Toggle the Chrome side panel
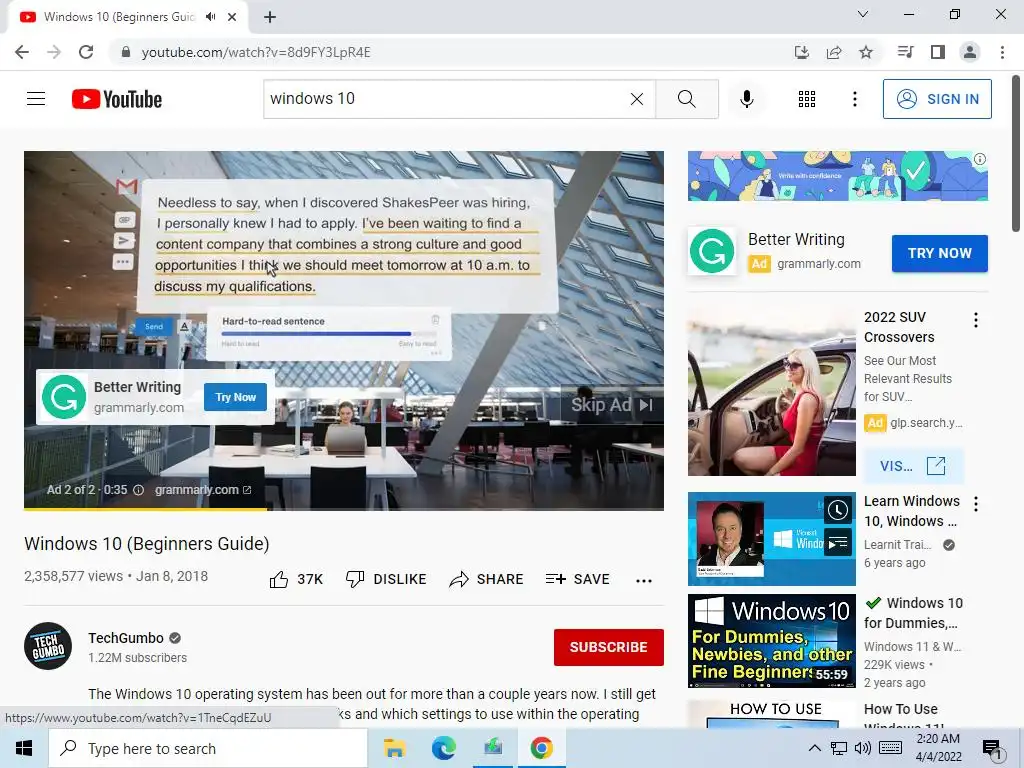This screenshot has width=1024, height=768. [937, 52]
